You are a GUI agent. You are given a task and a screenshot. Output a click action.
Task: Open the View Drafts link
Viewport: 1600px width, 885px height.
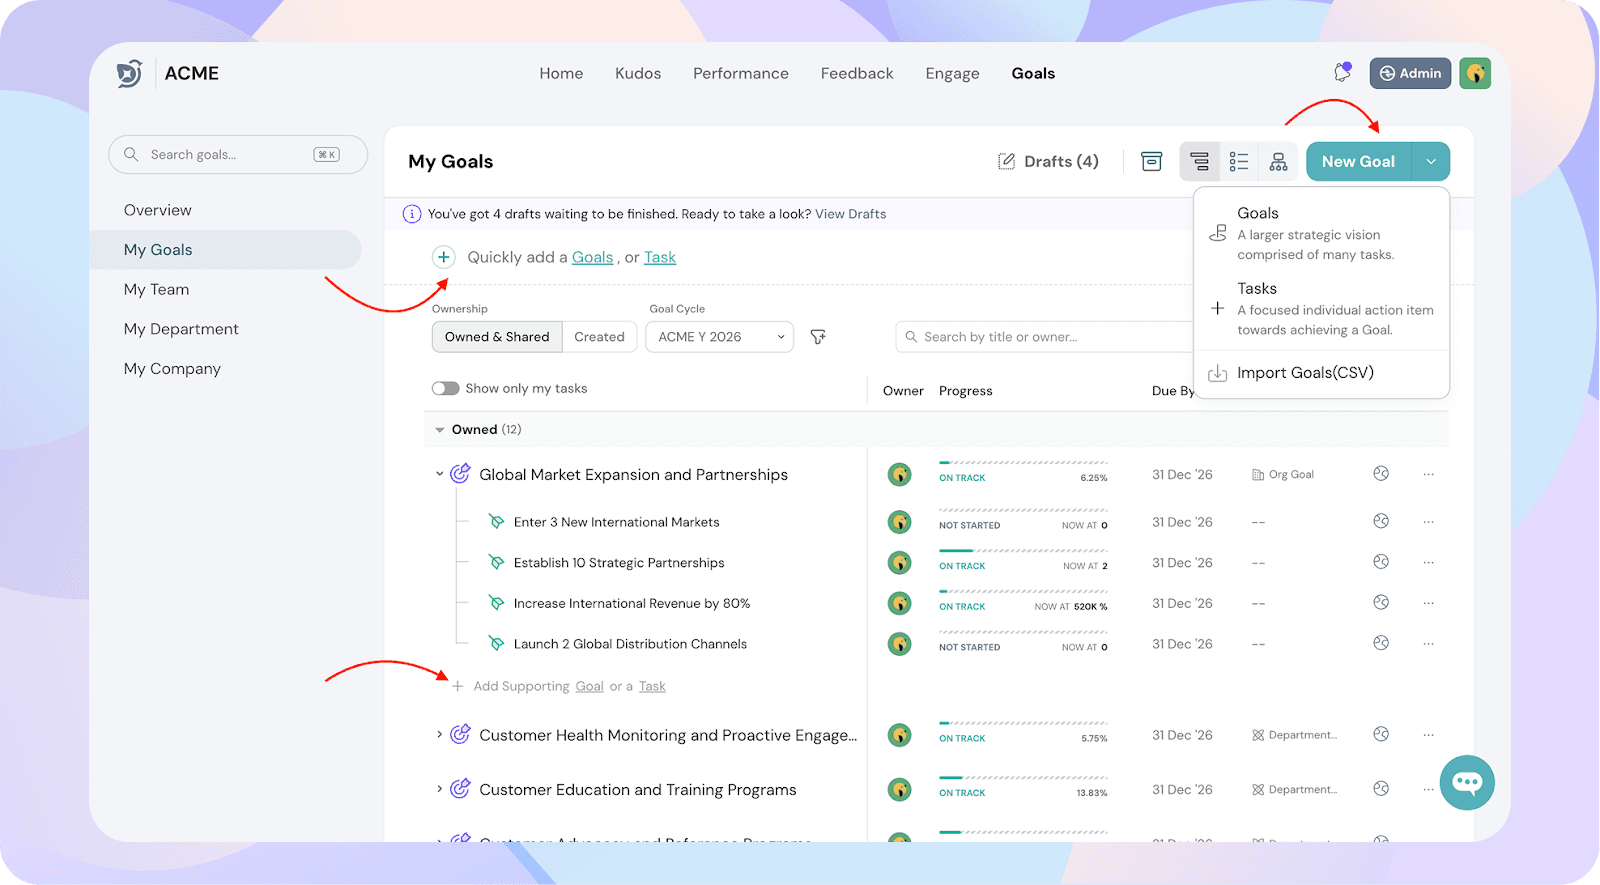tap(850, 214)
